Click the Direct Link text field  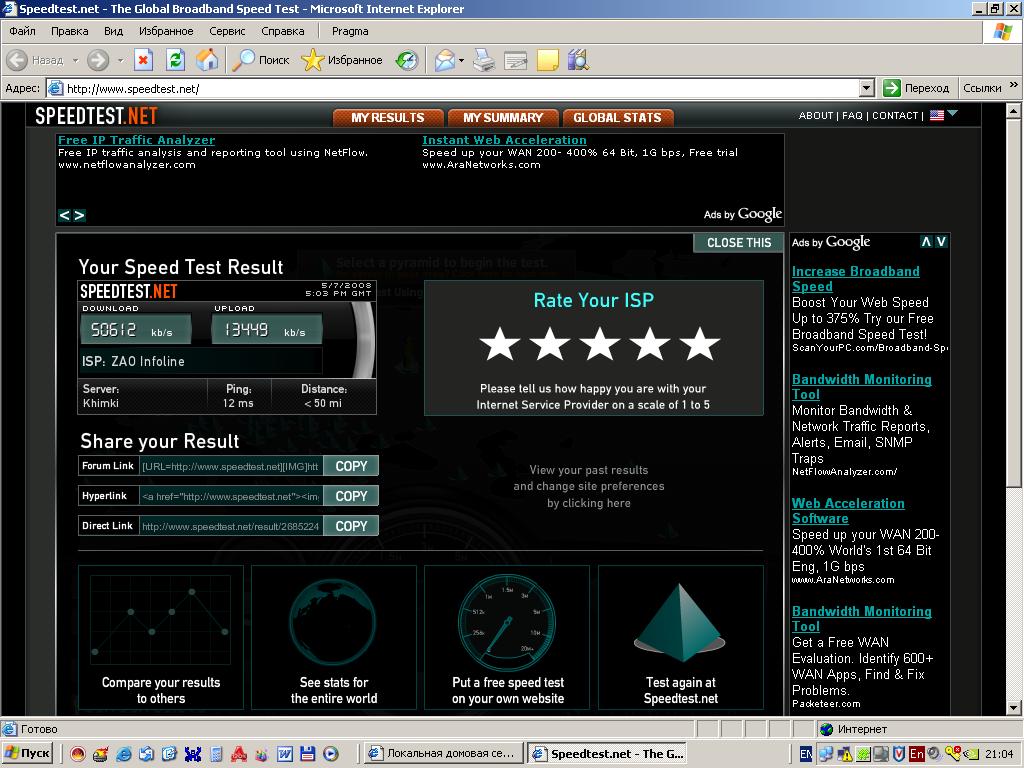(231, 526)
